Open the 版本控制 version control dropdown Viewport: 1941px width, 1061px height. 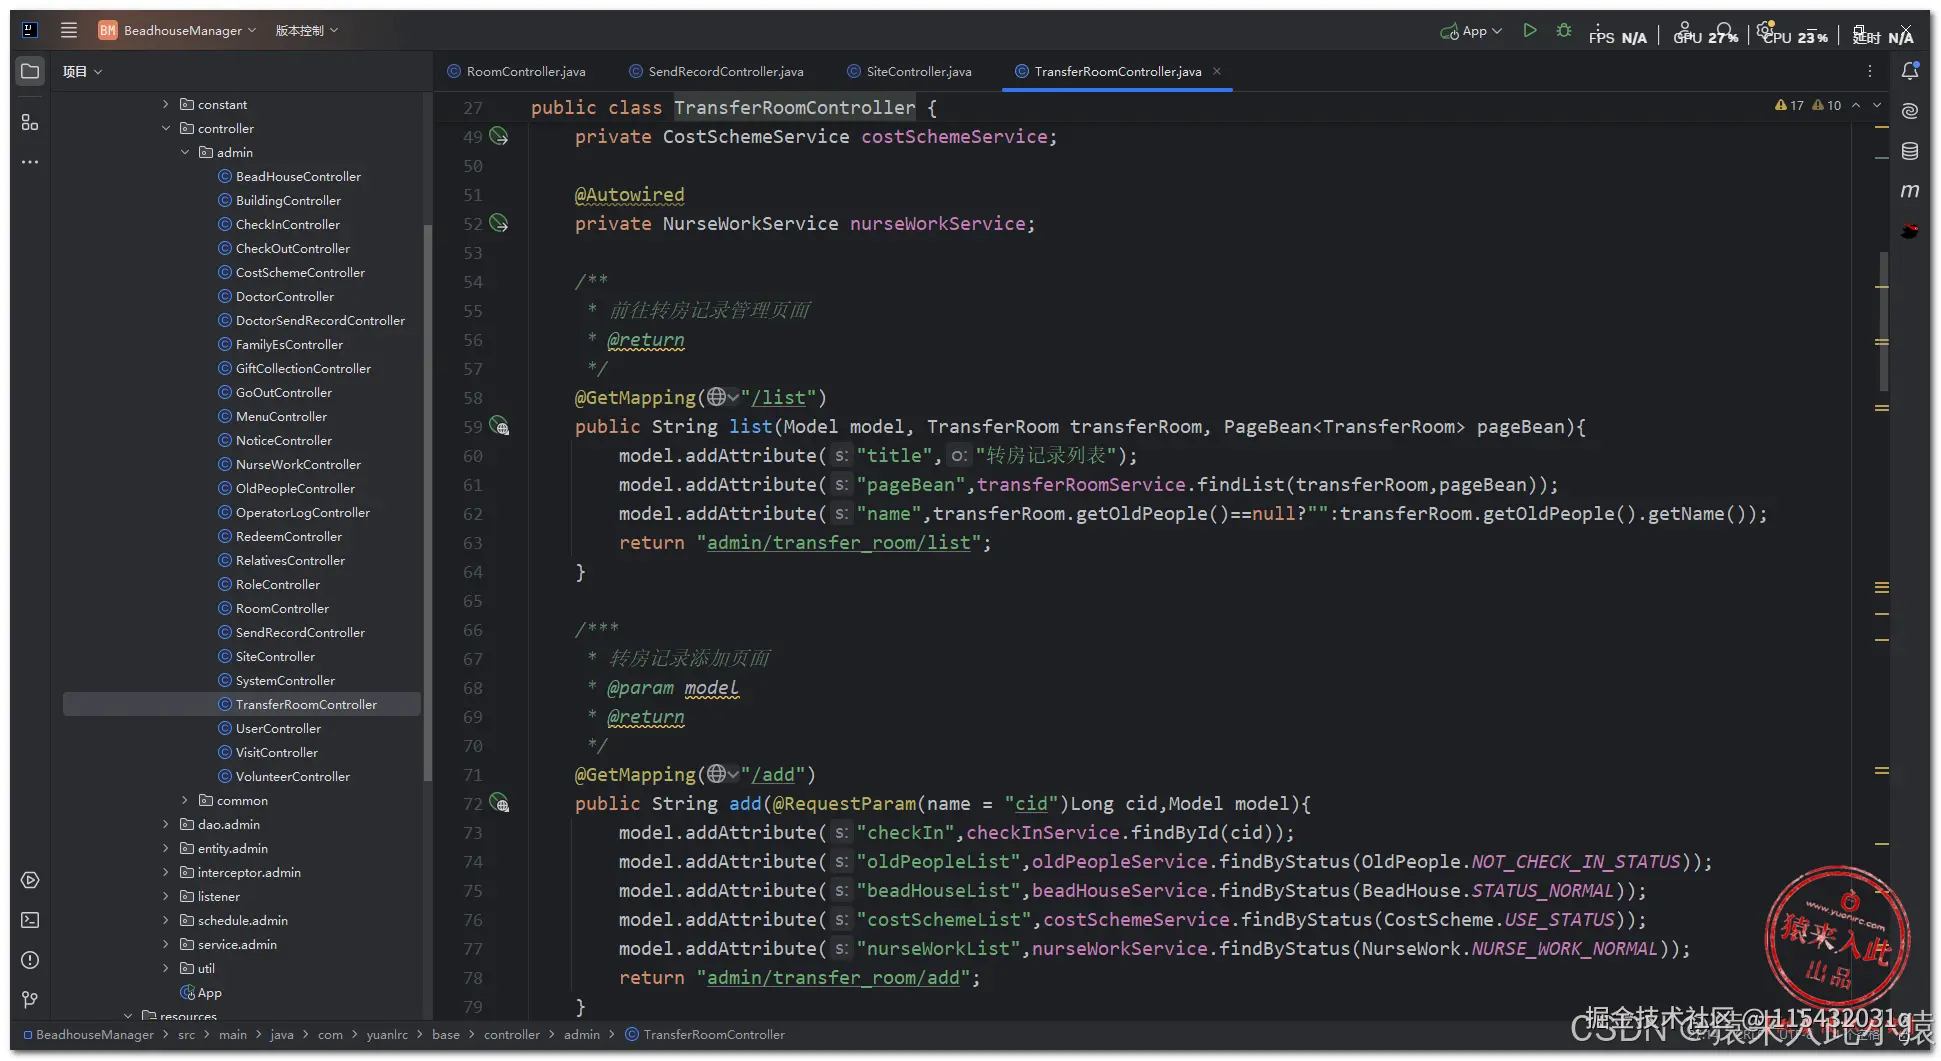click(307, 30)
